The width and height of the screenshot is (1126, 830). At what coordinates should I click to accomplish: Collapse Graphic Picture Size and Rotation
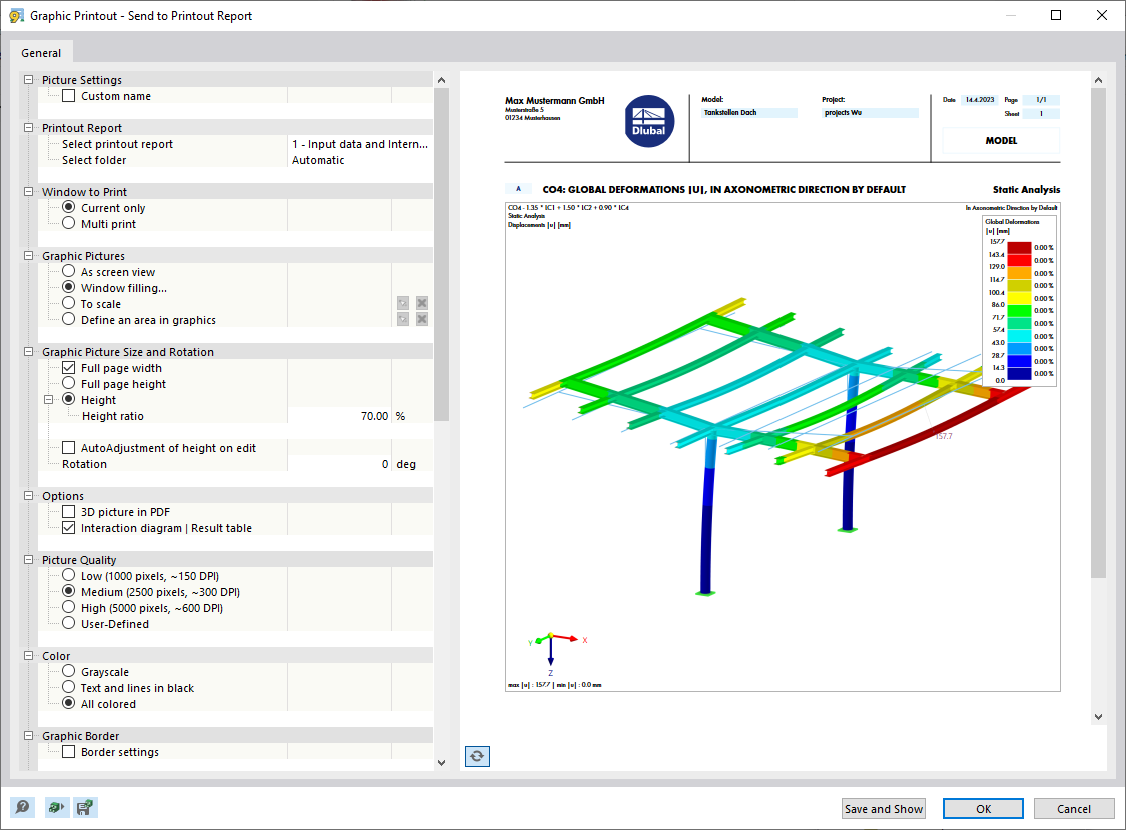point(29,352)
